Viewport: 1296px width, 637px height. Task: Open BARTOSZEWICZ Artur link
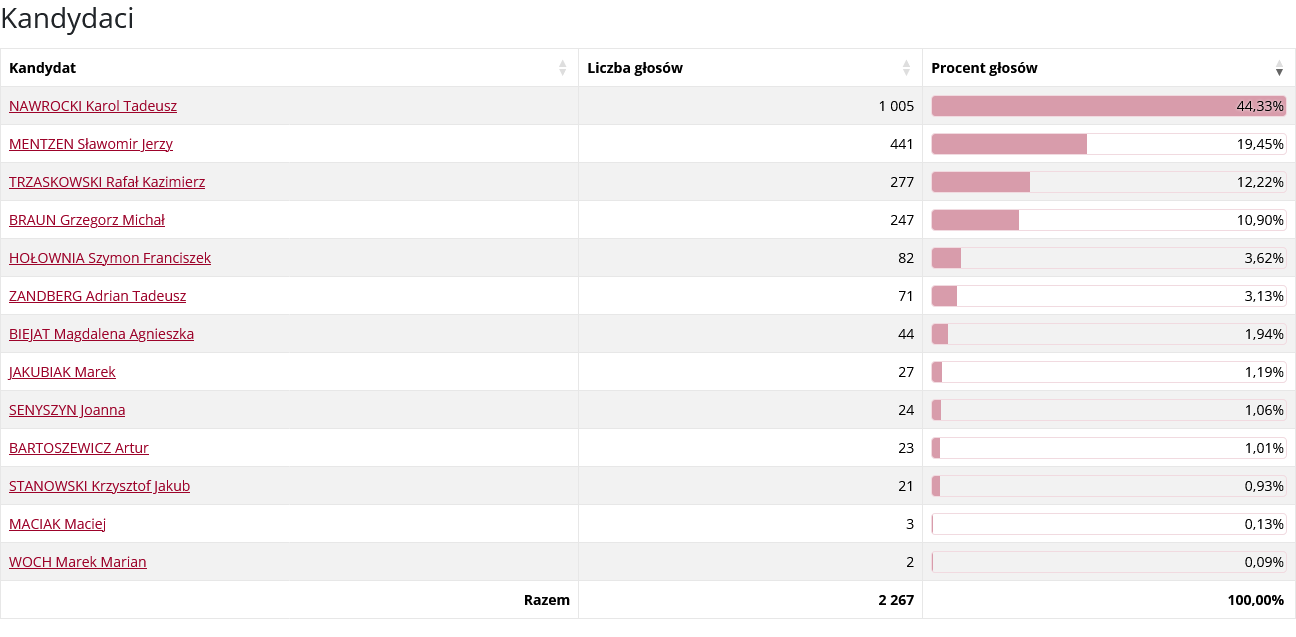79,448
